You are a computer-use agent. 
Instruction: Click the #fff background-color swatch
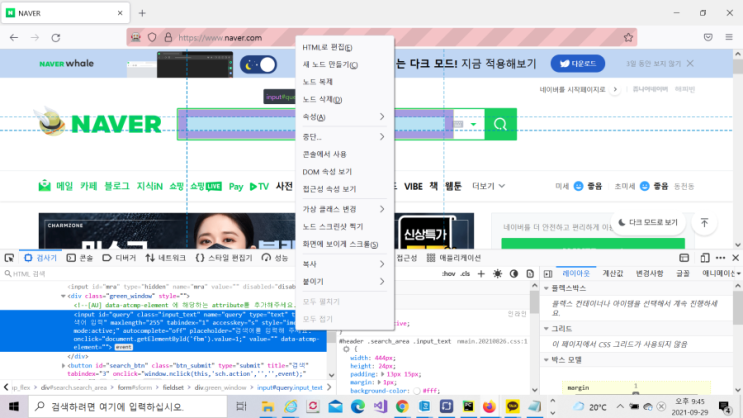[x=417, y=391]
